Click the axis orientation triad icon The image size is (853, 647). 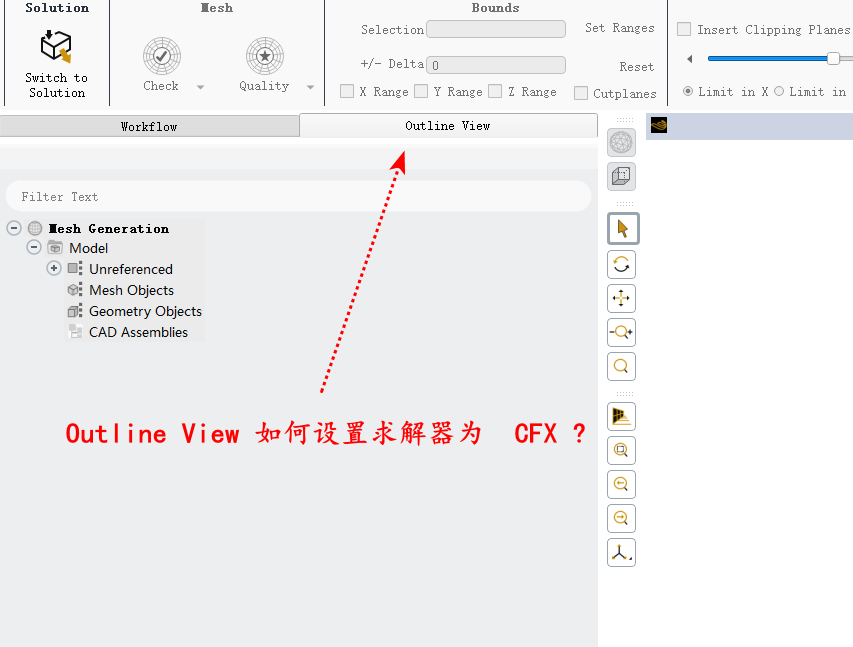pyautogui.click(x=621, y=553)
